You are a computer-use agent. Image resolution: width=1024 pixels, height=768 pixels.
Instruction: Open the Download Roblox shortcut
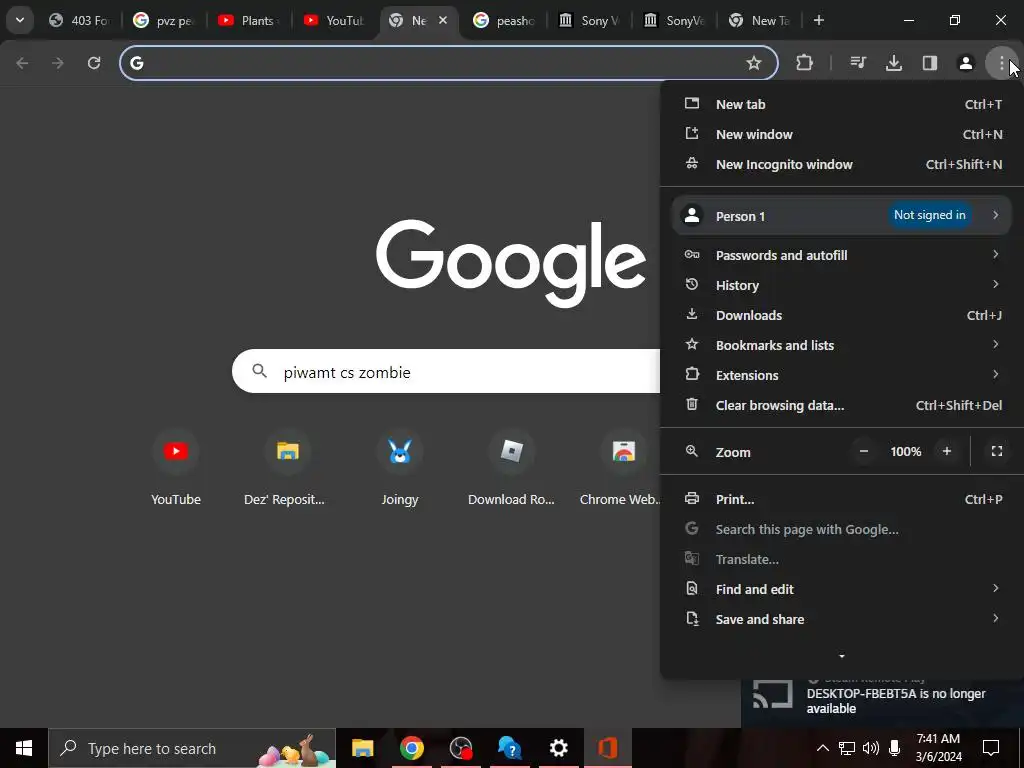click(x=511, y=467)
